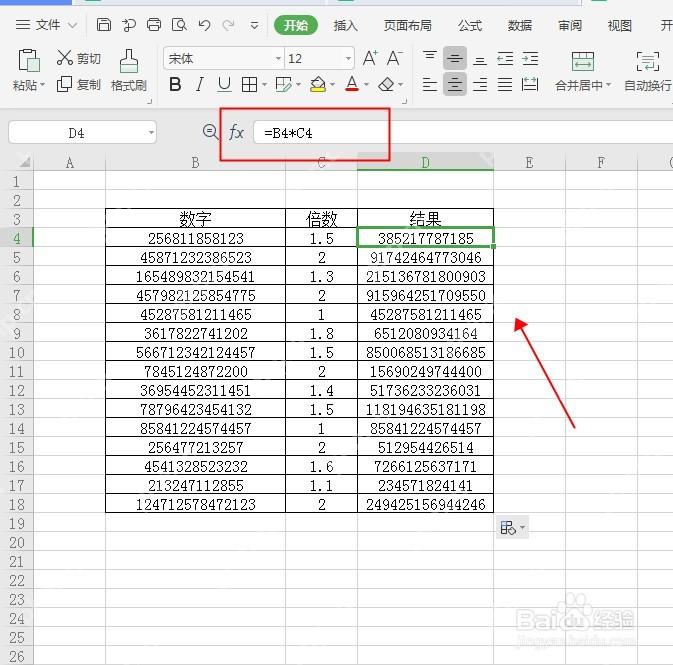Apply red font color
673x665 pixels.
[352, 84]
